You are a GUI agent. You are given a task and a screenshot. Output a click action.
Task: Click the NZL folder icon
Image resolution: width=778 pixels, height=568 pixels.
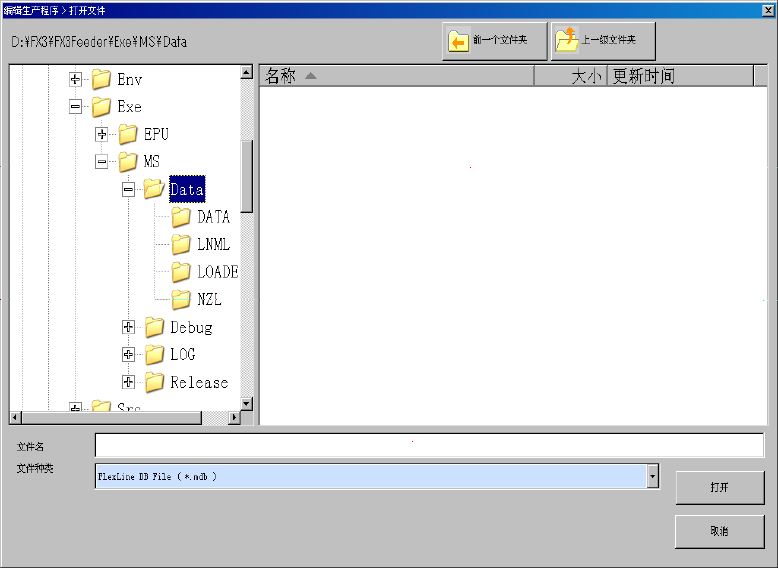(181, 299)
